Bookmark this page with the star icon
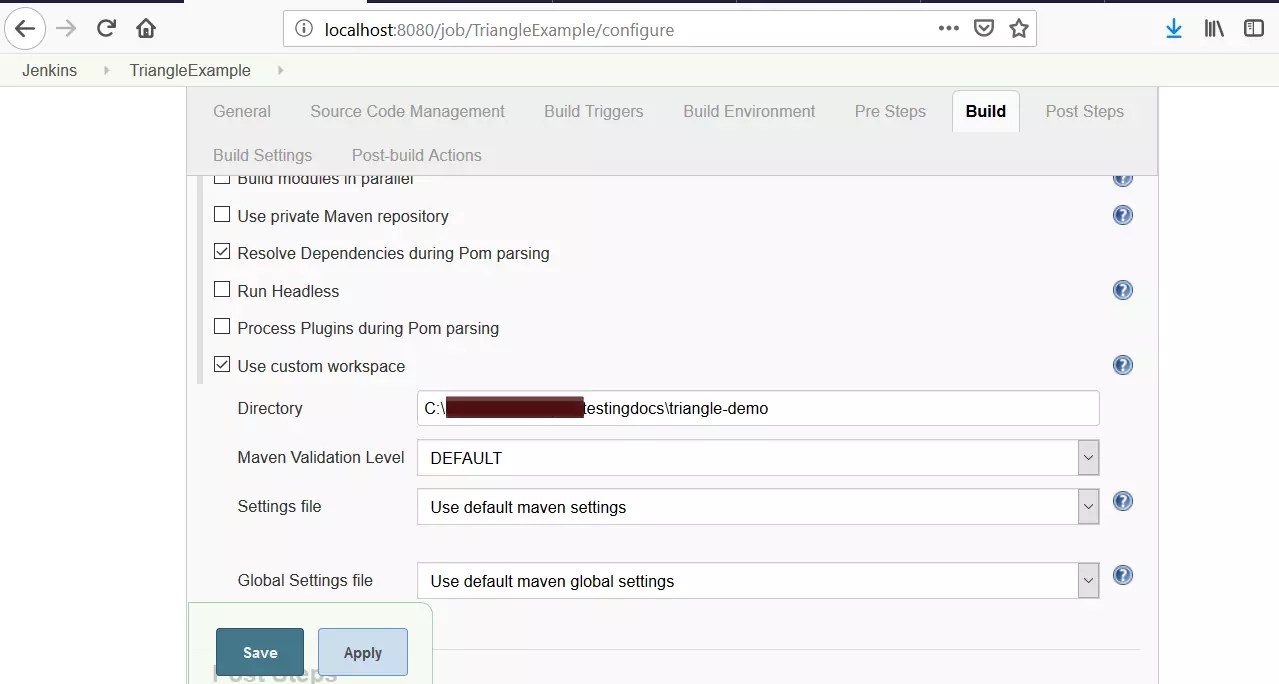 click(x=1018, y=29)
